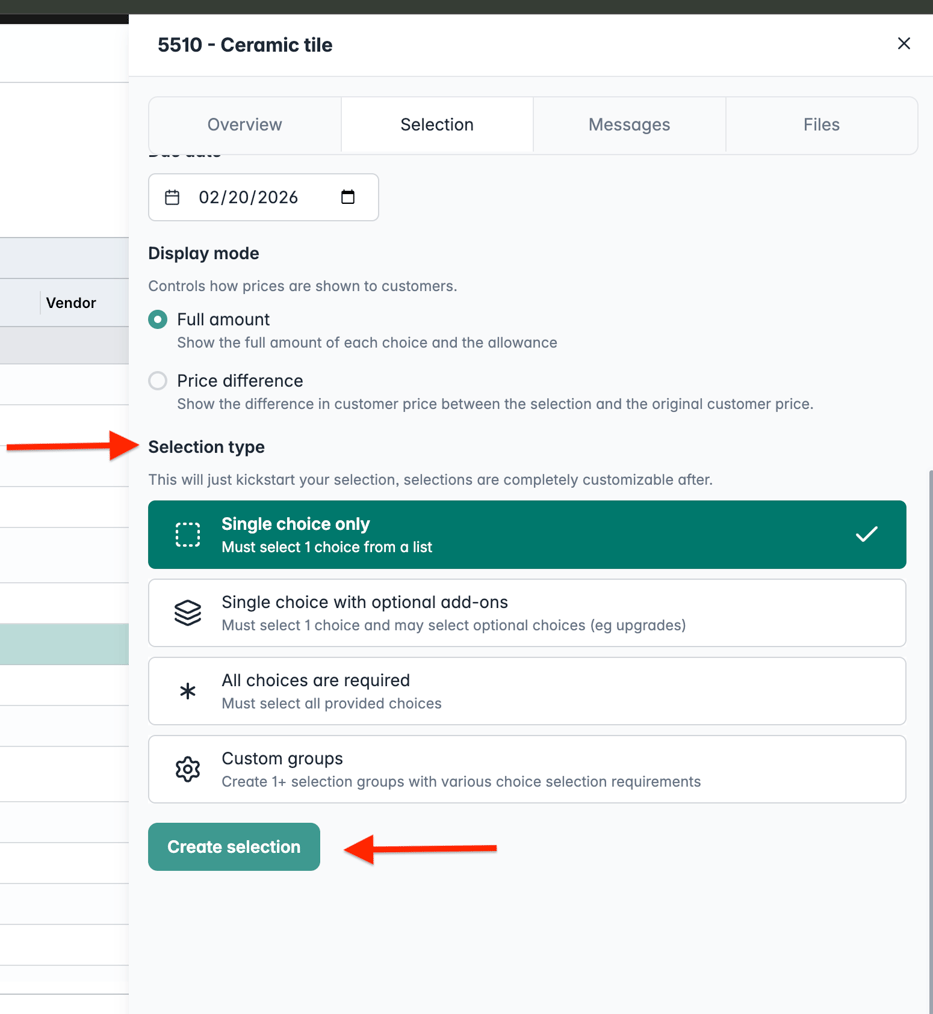Image resolution: width=933 pixels, height=1014 pixels.
Task: Select the Full amount radio button
Action: 158,319
